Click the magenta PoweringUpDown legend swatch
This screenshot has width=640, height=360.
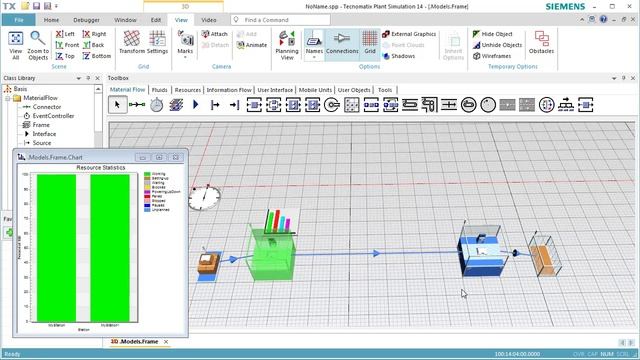point(147,191)
